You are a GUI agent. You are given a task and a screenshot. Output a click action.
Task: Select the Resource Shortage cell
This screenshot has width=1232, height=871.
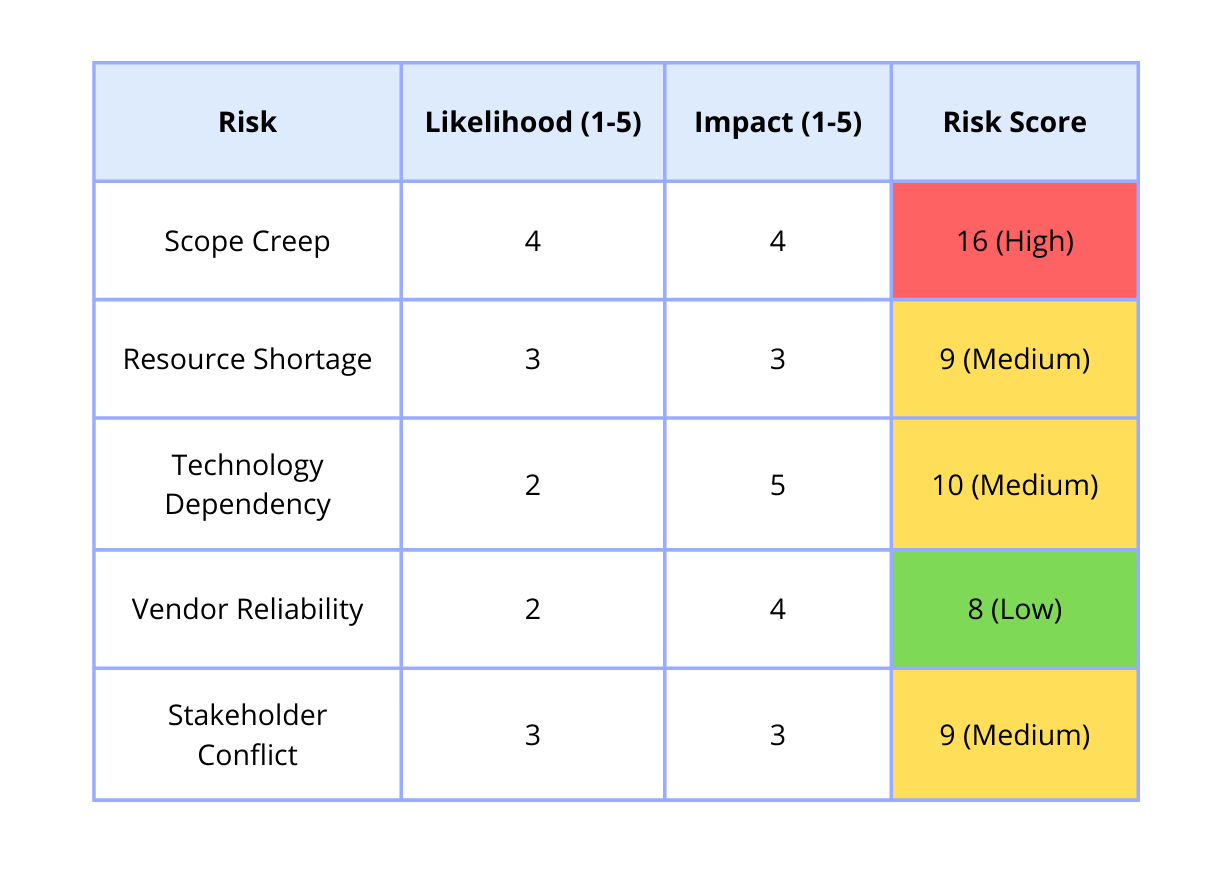tap(247, 359)
